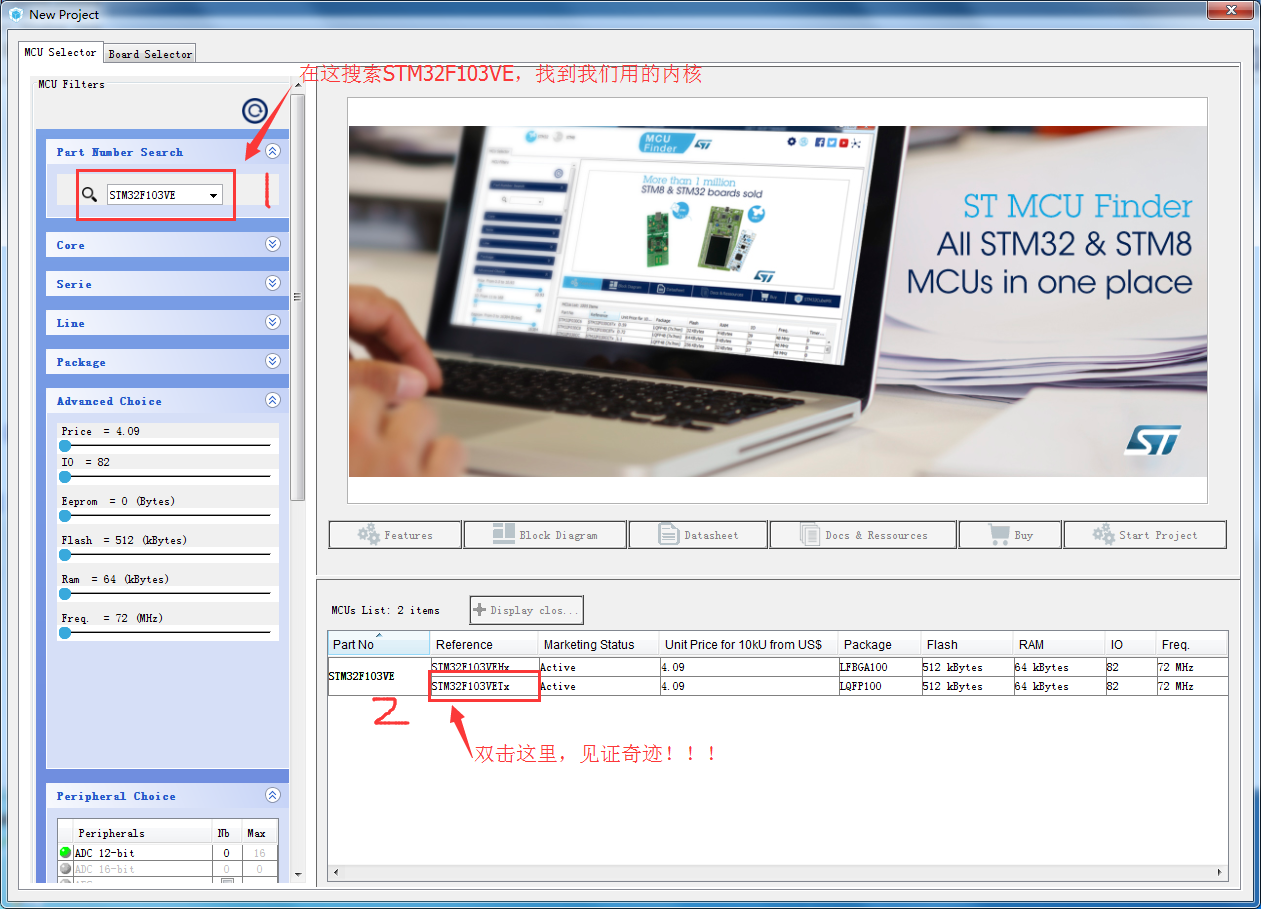Adjust the Flash slider handle
The image size is (1261, 909).
click(65, 555)
